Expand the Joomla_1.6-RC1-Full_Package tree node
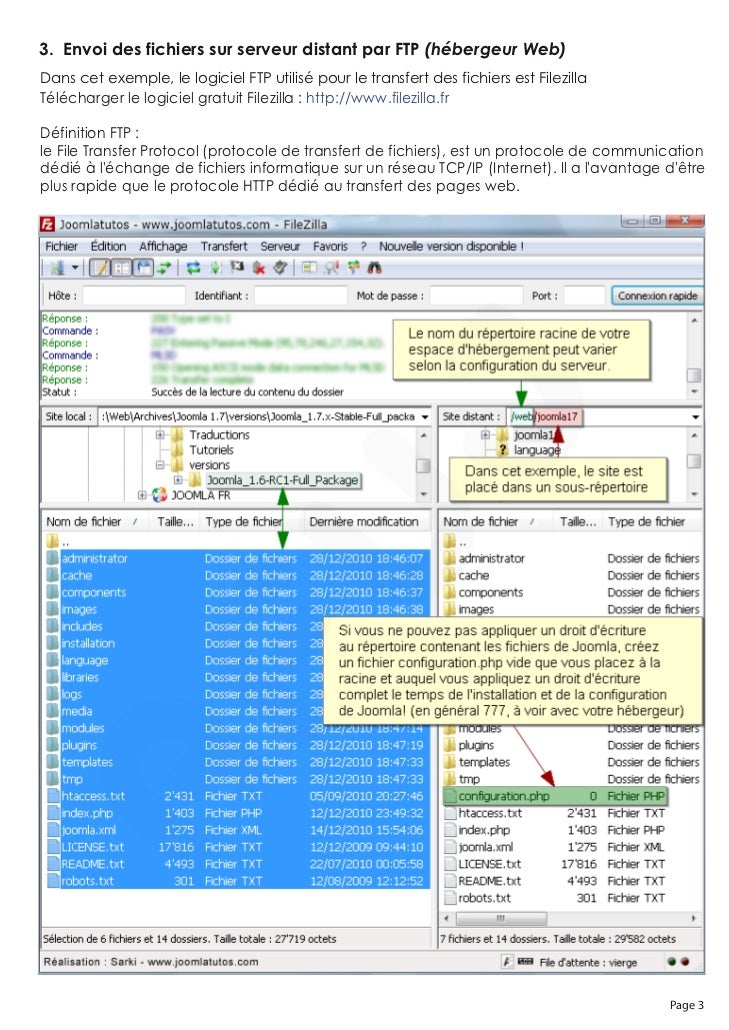This screenshot has width=729, height=1030. (x=178, y=480)
